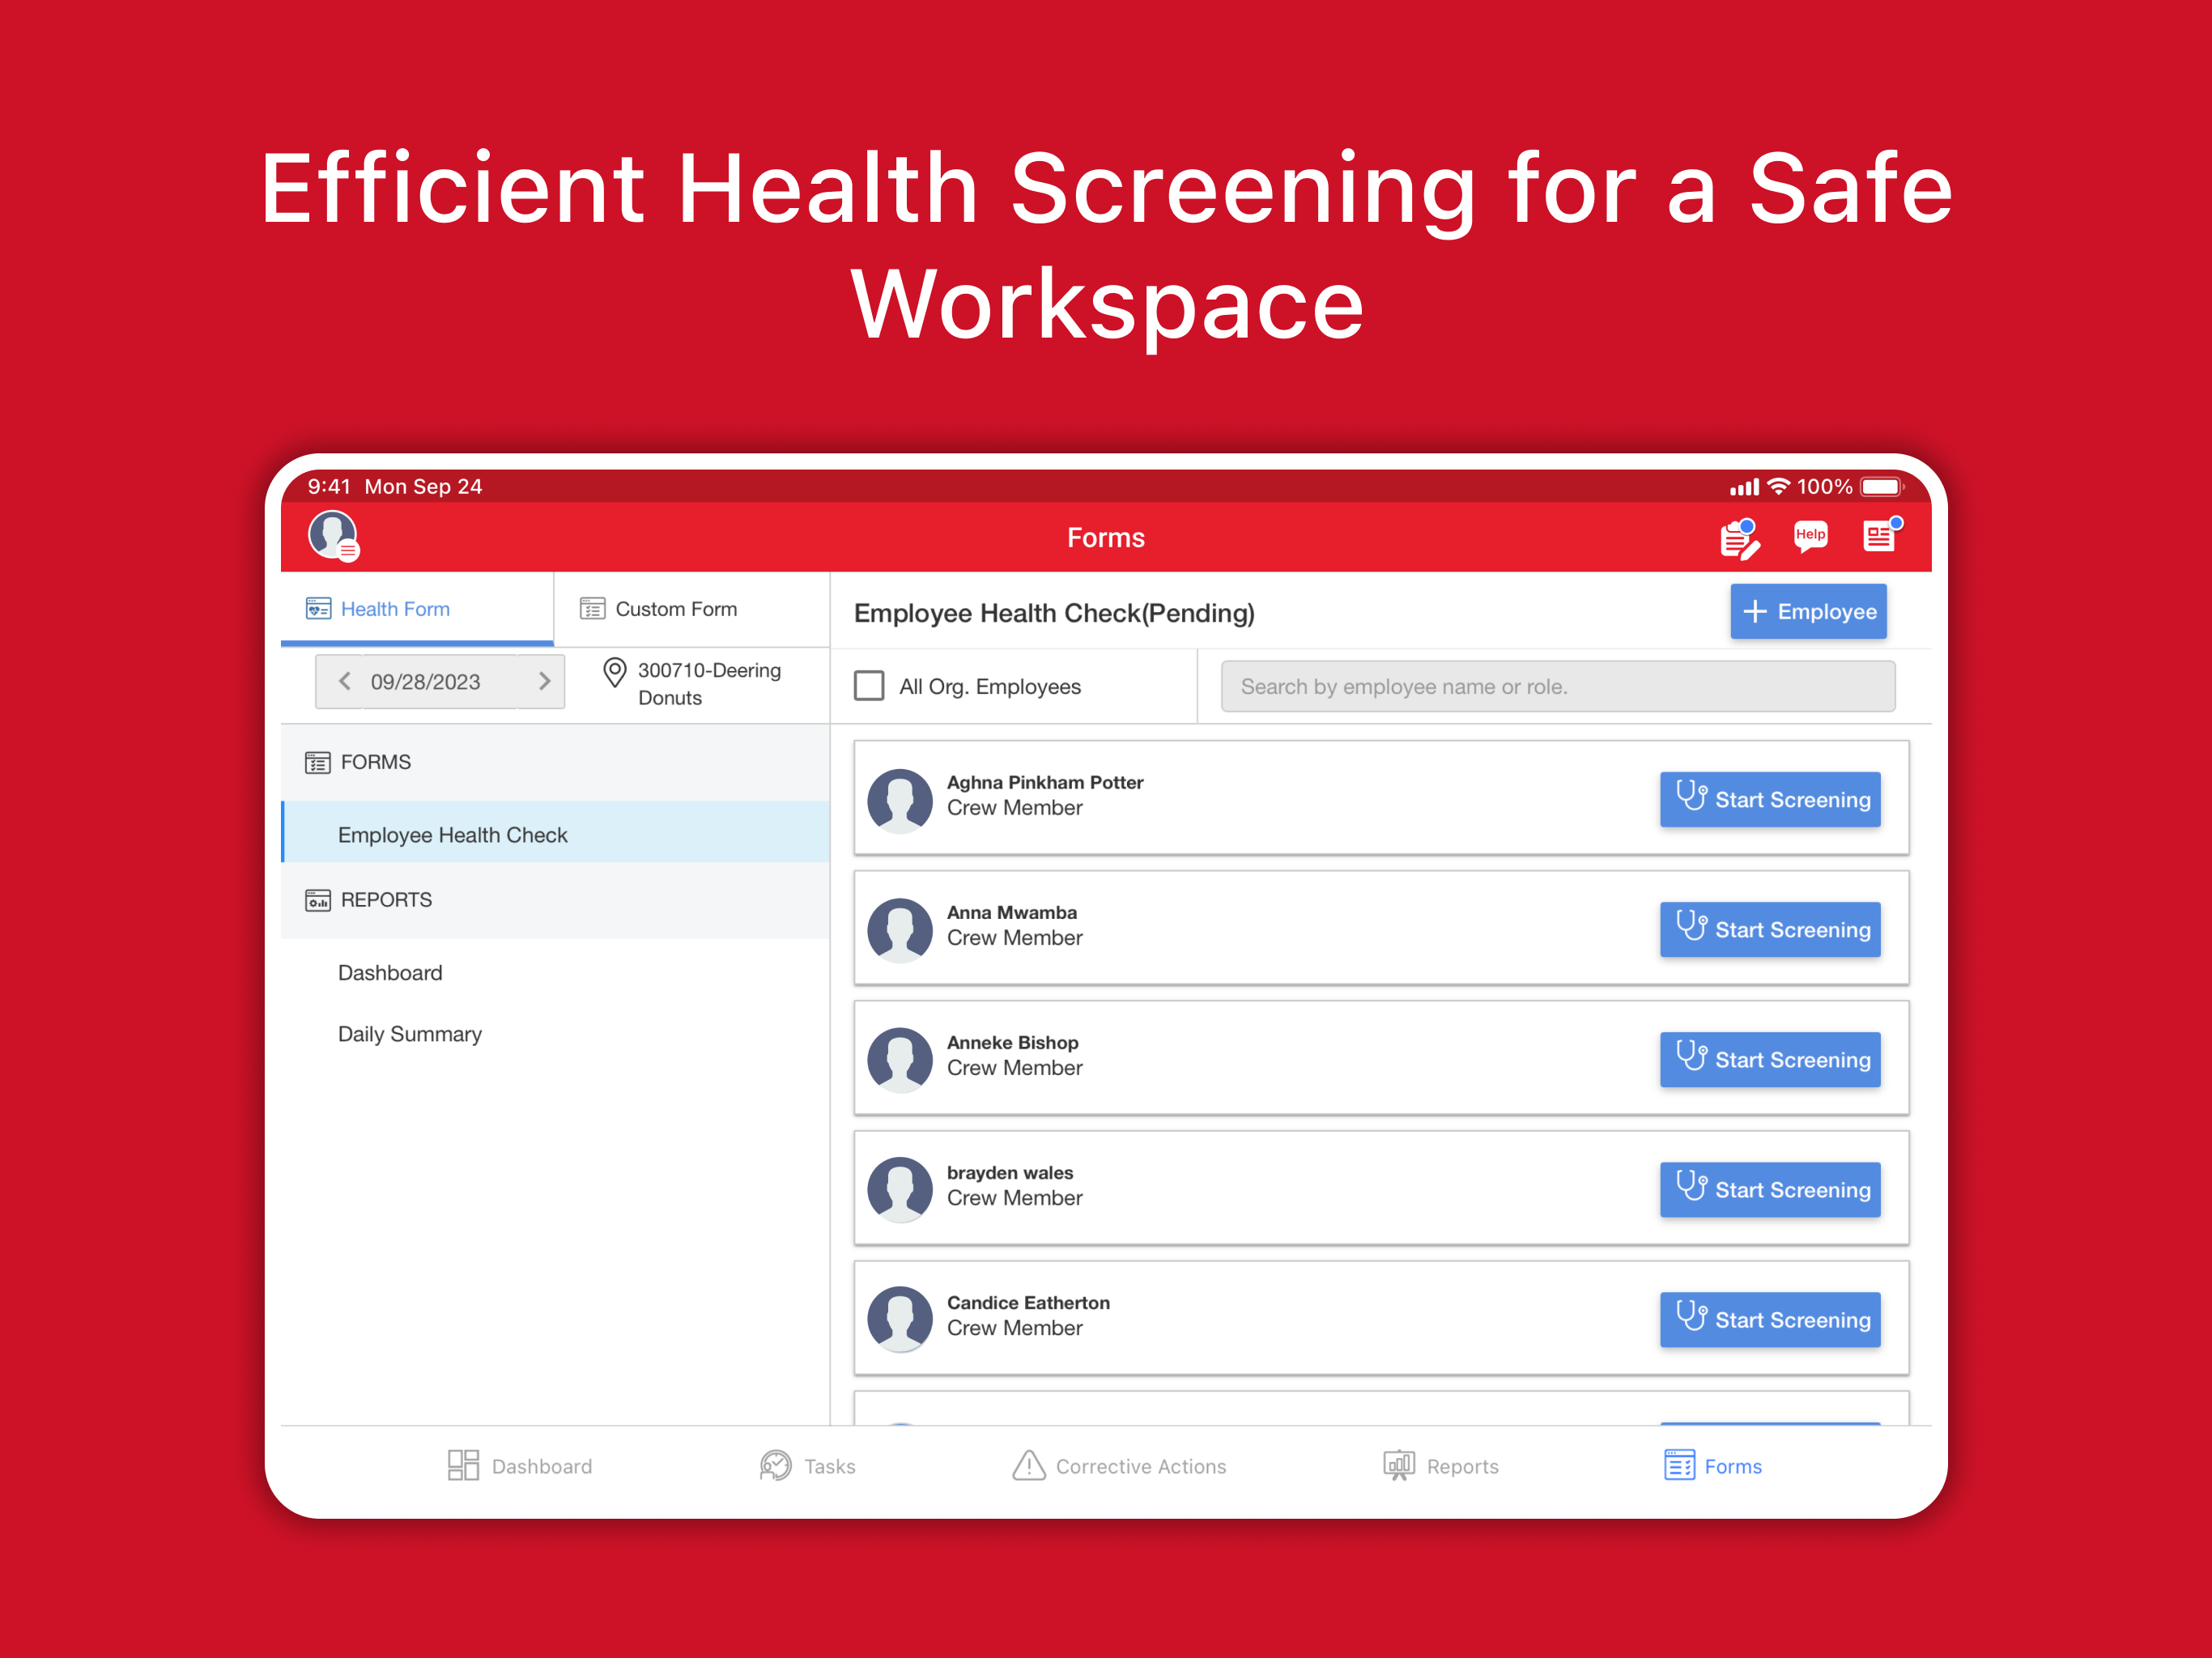Click the location pin icon

pos(615,672)
